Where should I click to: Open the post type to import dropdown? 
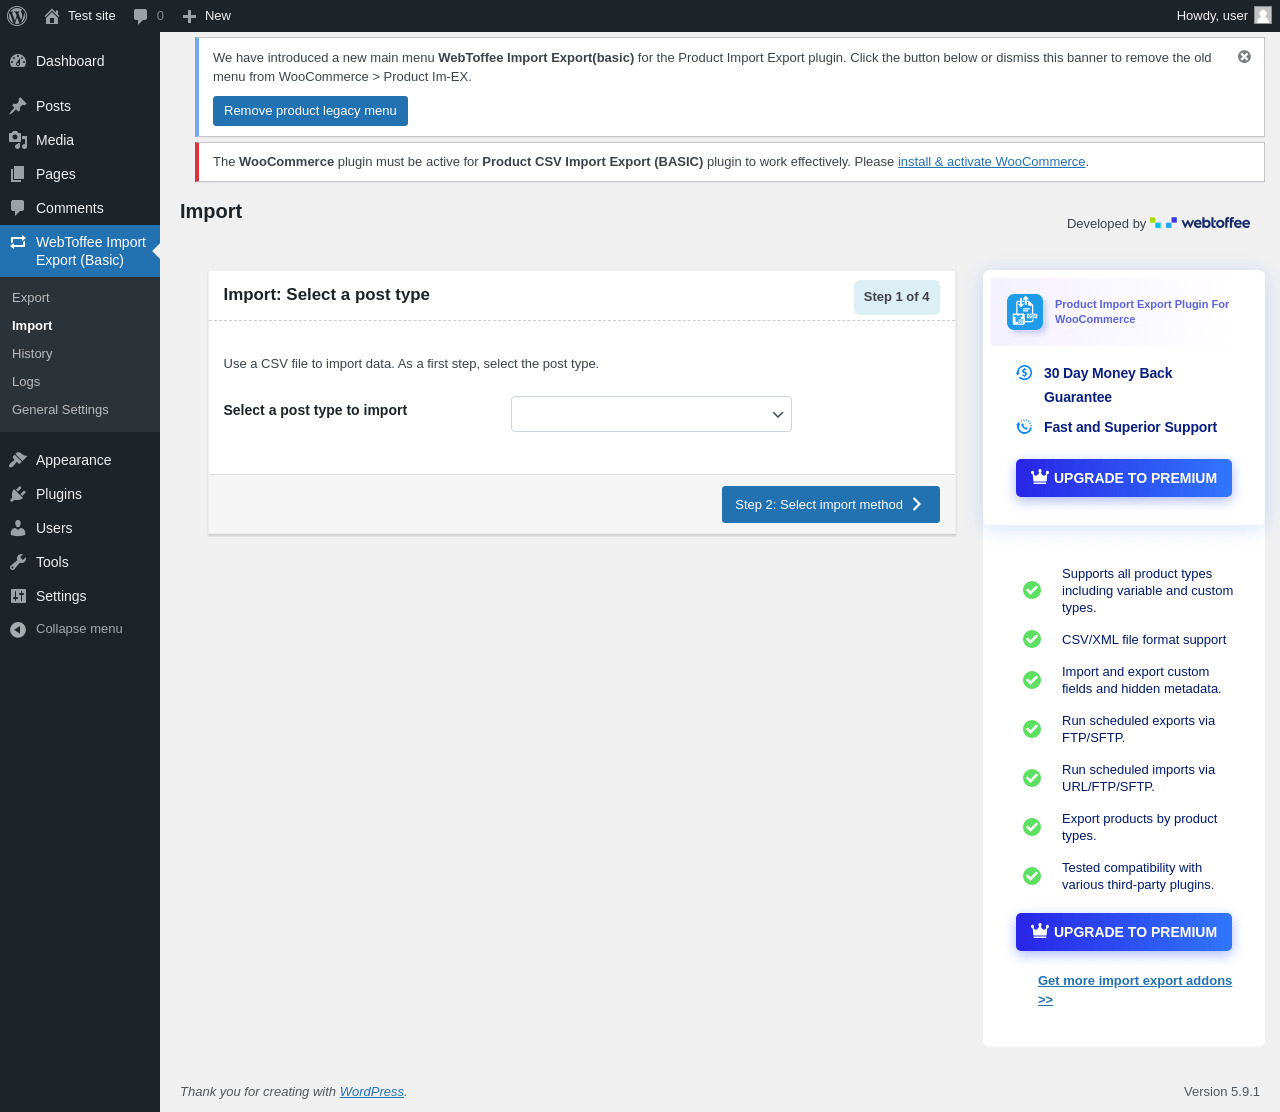pyautogui.click(x=651, y=414)
